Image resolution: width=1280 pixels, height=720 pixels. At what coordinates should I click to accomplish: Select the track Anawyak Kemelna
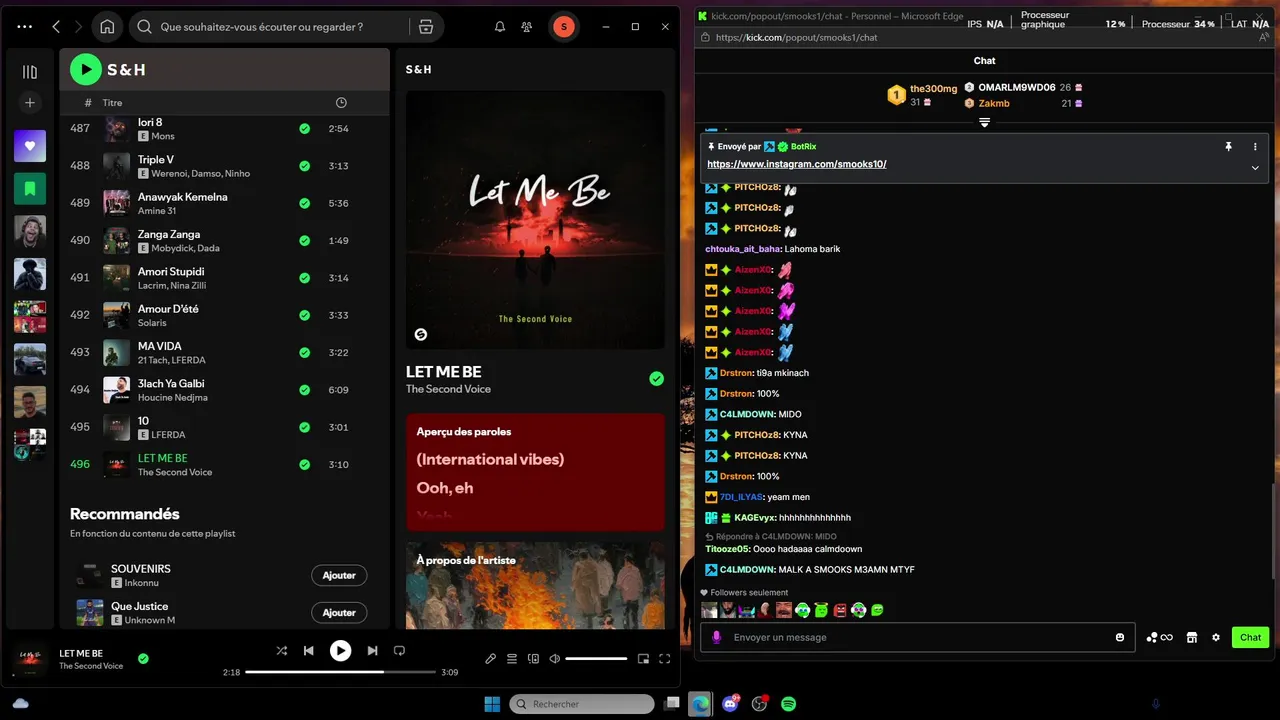[x=183, y=197]
